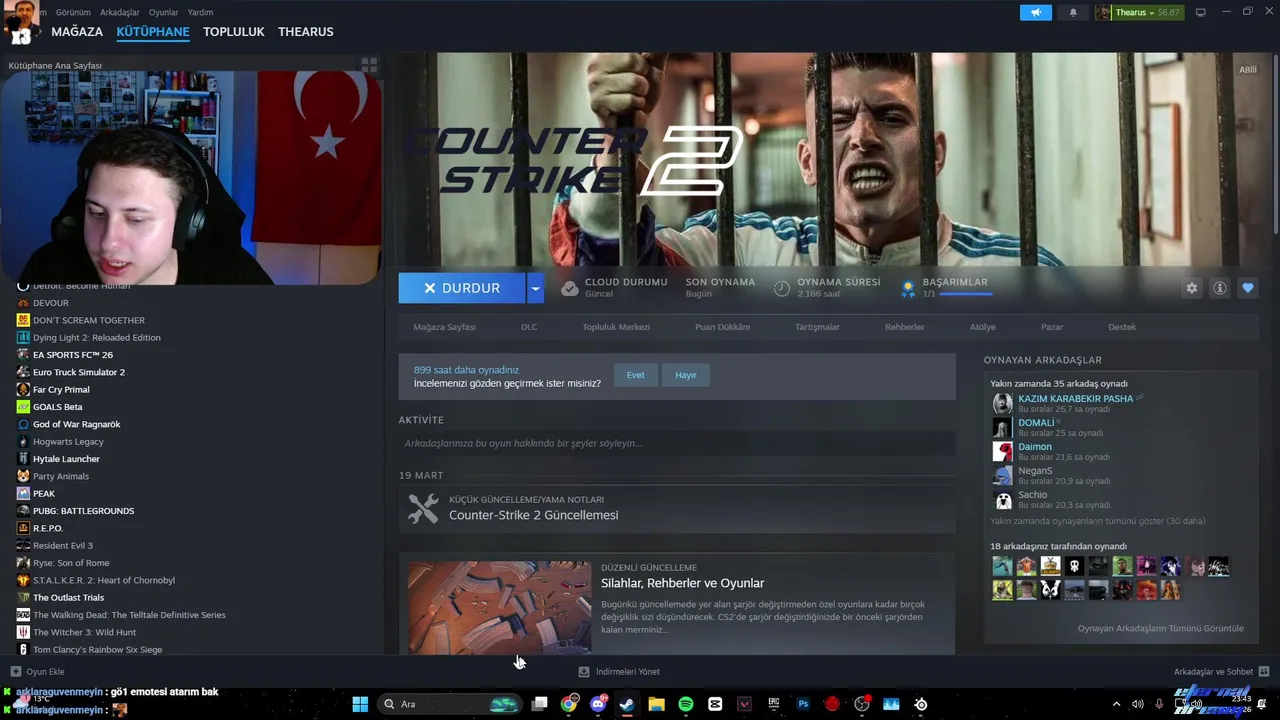Answer Hayır to the review prompt
Screen dimensions: 1280x720
[x=686, y=375]
